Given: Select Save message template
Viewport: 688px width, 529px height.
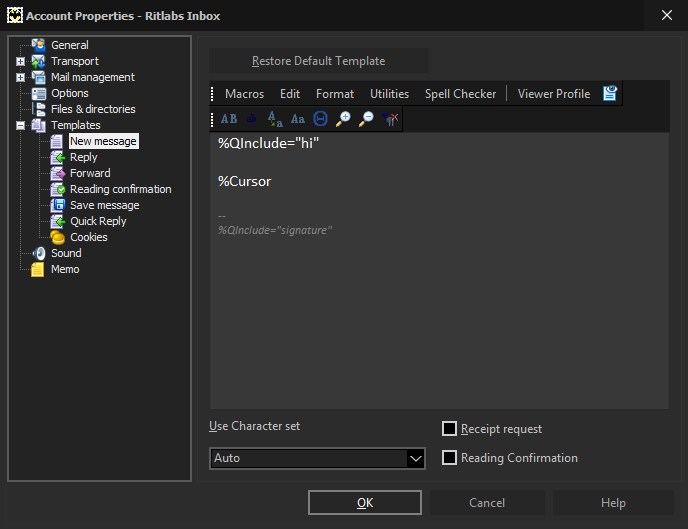Looking at the screenshot, I should click(105, 205).
